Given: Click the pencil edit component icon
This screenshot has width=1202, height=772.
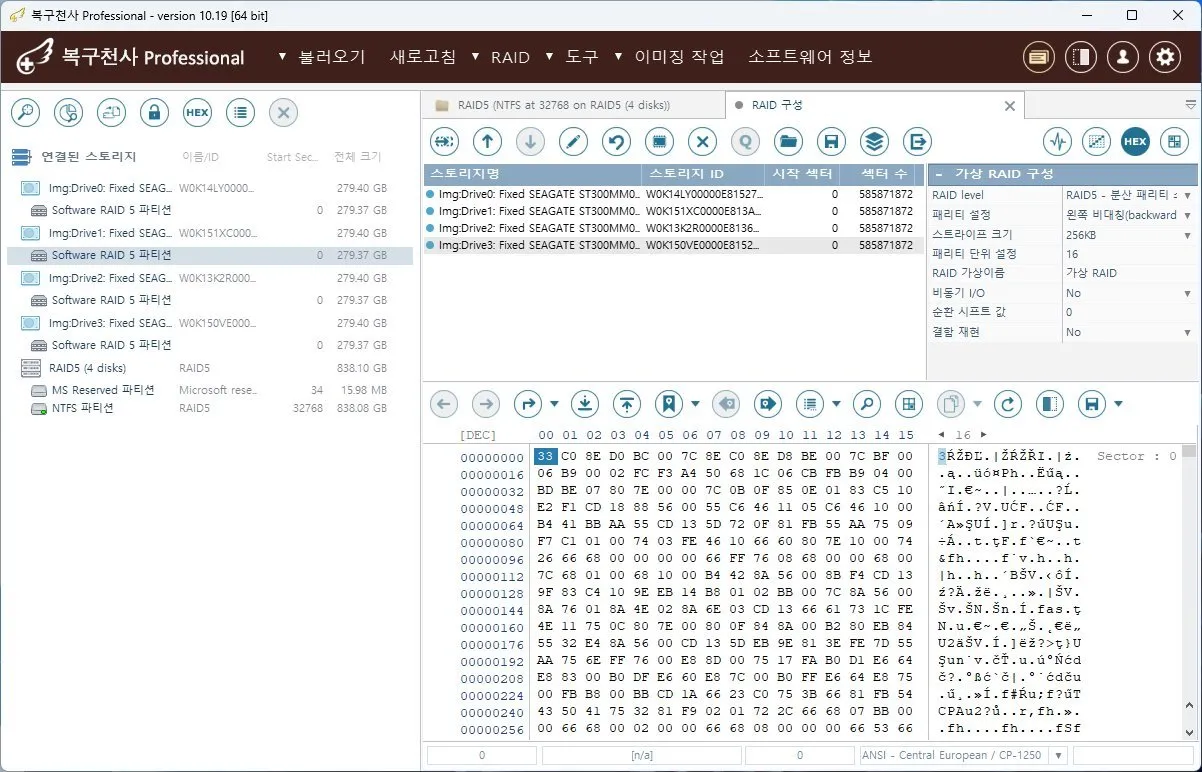Looking at the screenshot, I should [x=573, y=142].
